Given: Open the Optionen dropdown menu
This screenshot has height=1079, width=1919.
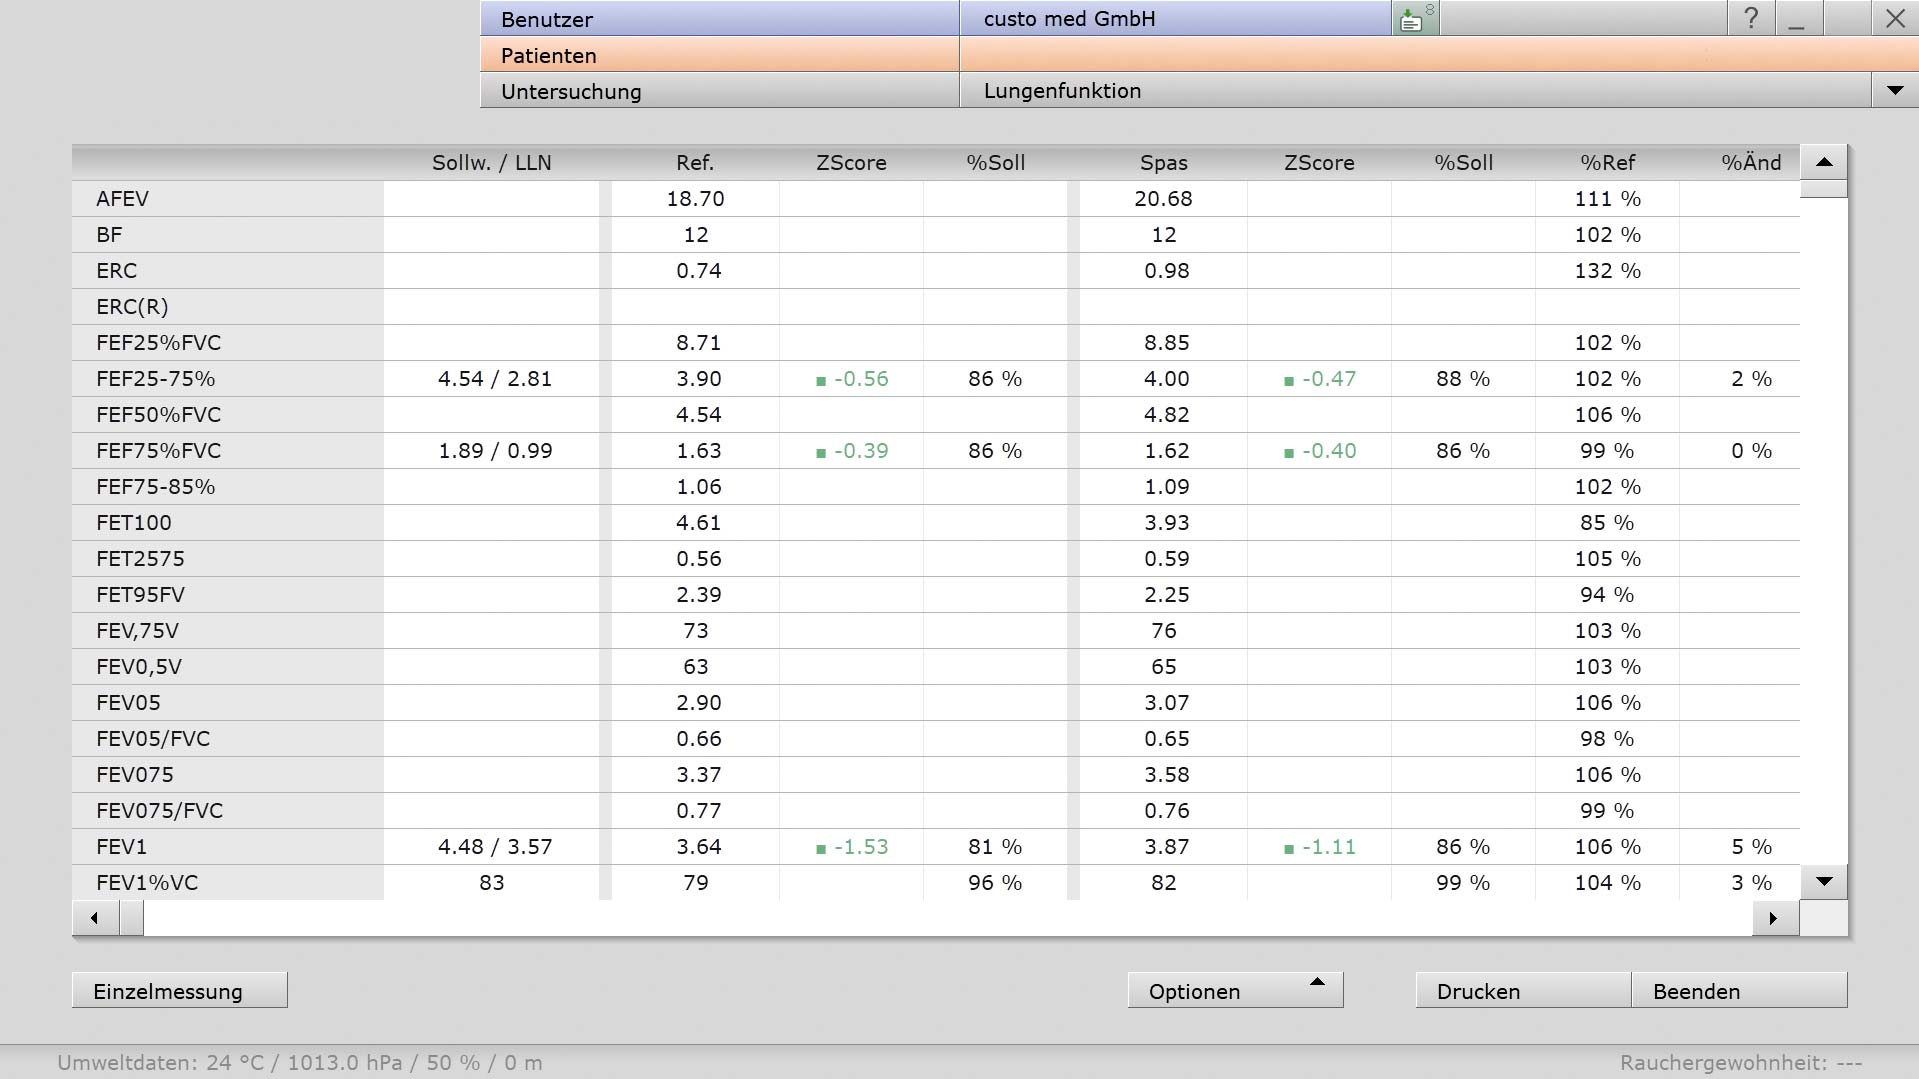Looking at the screenshot, I should 1235,990.
